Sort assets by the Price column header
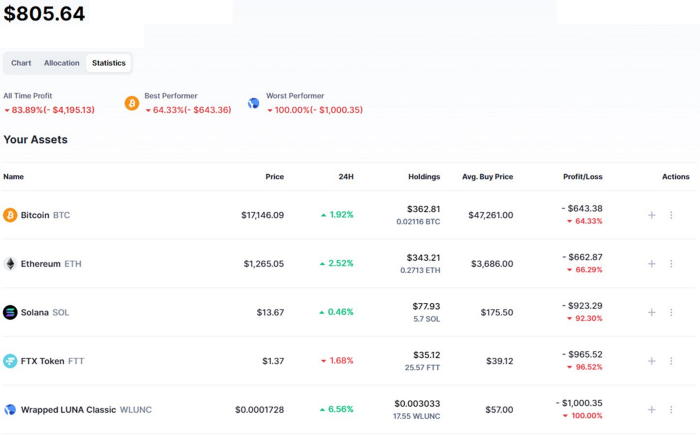This screenshot has height=436, width=700. pyautogui.click(x=275, y=177)
